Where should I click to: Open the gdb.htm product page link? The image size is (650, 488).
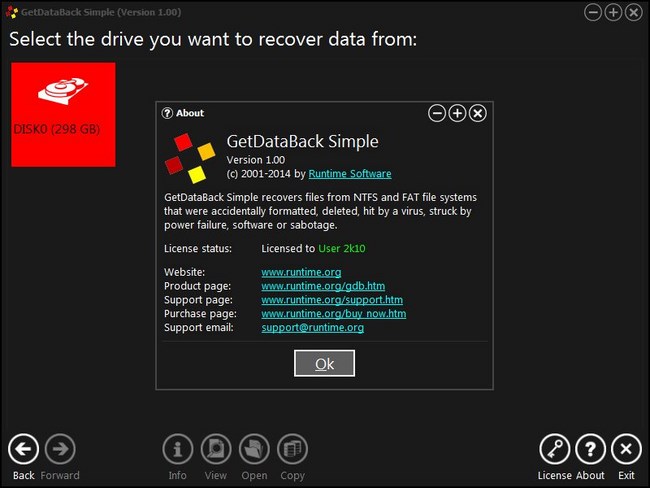tap(323, 286)
